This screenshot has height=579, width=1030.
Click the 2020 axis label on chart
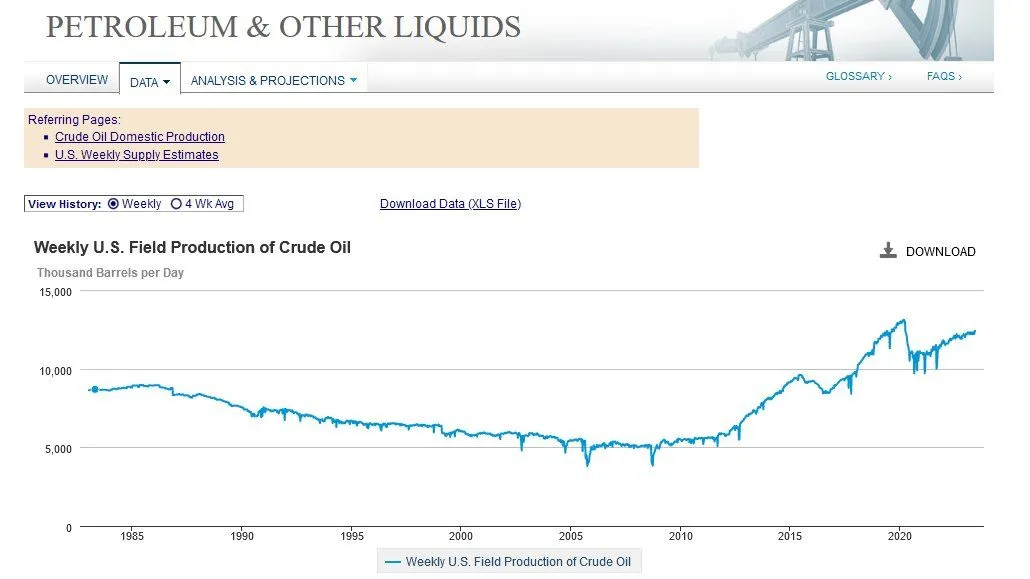point(900,537)
